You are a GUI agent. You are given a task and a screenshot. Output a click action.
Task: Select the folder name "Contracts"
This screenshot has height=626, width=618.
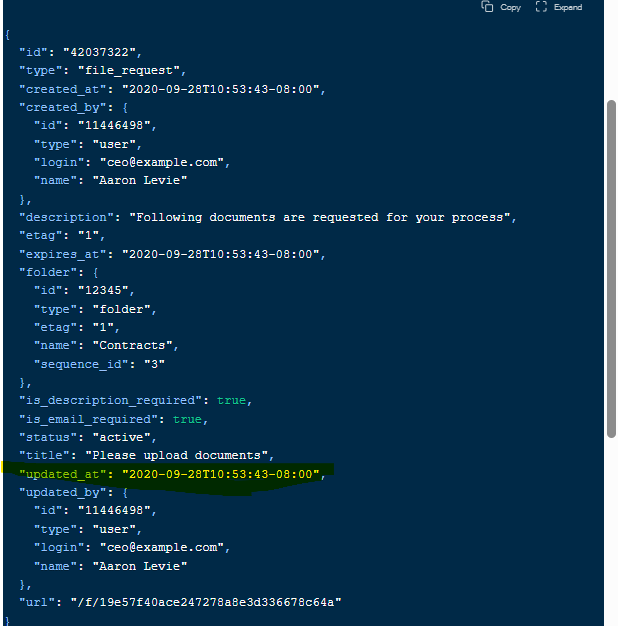click(x=133, y=345)
